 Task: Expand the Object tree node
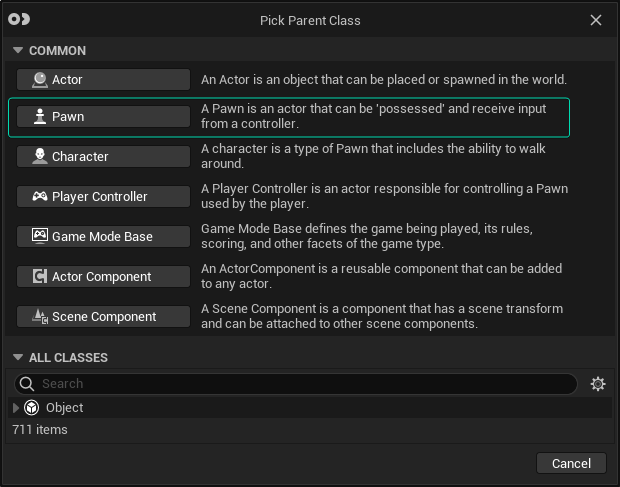click(x=16, y=408)
